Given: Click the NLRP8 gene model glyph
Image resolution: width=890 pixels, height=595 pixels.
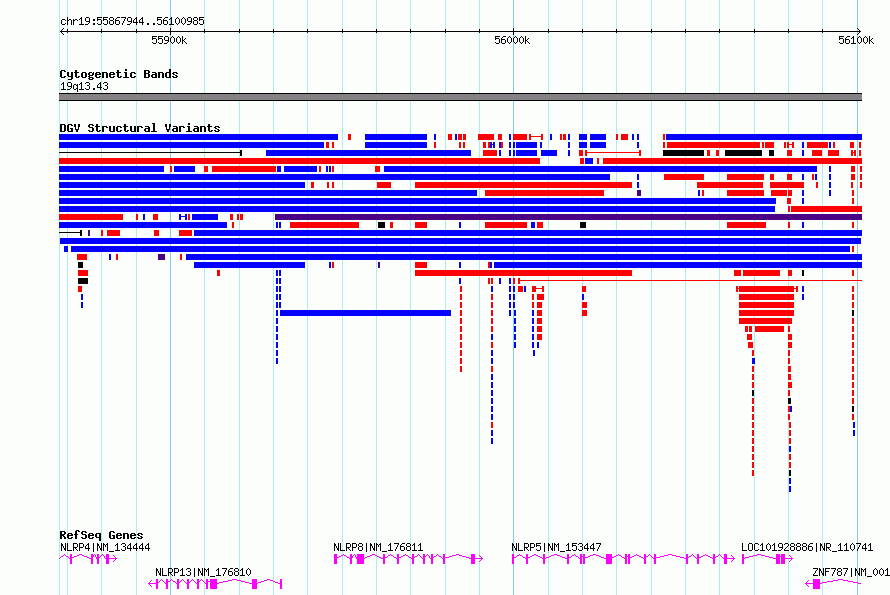Looking at the screenshot, I should coord(409,559).
